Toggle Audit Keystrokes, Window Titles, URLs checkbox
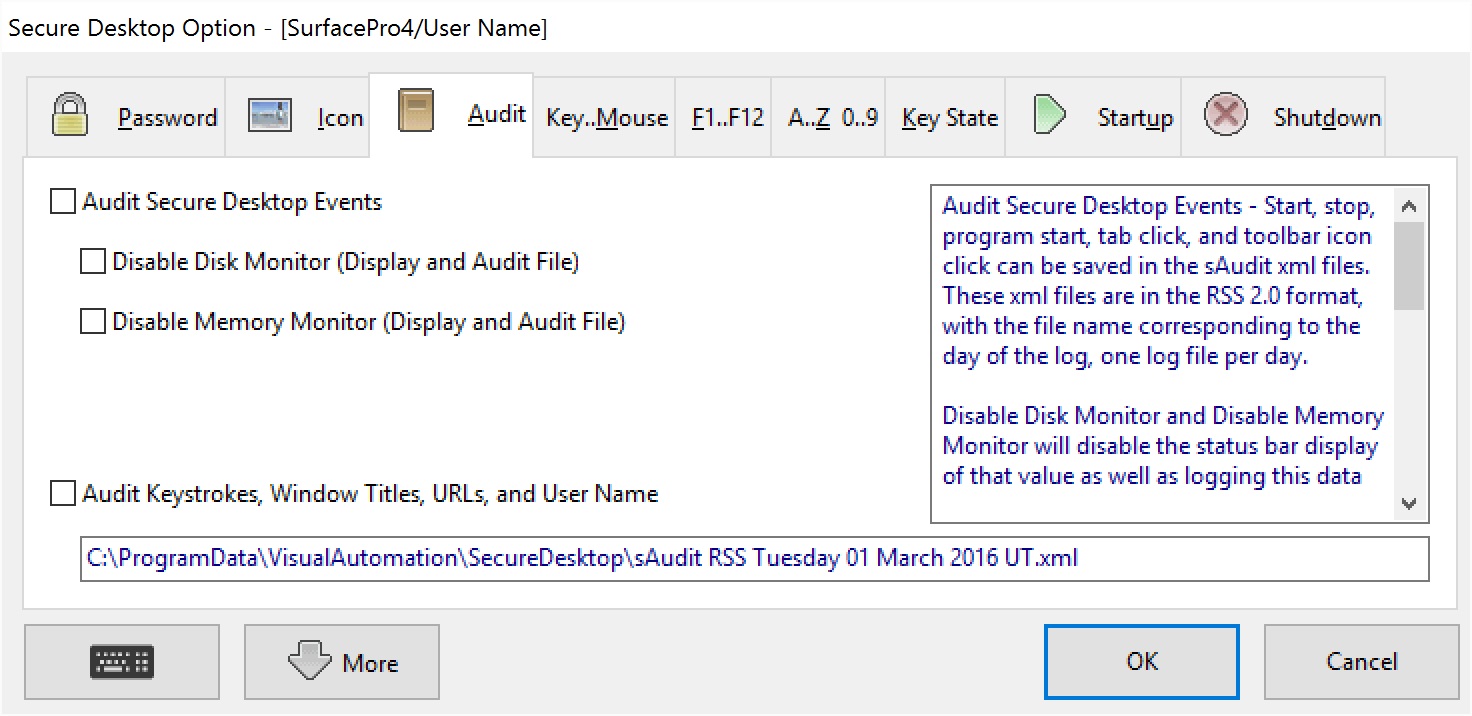The image size is (1472, 716). point(63,494)
